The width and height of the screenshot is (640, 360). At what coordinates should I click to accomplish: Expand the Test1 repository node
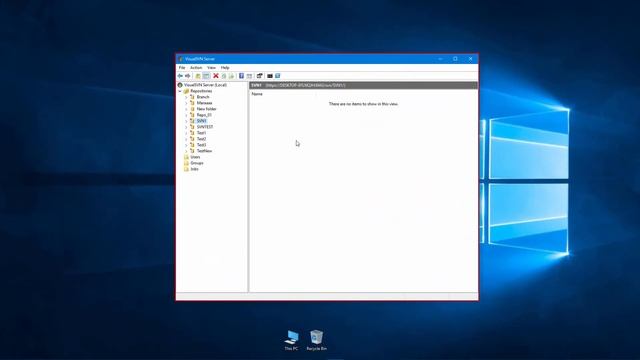[186, 133]
